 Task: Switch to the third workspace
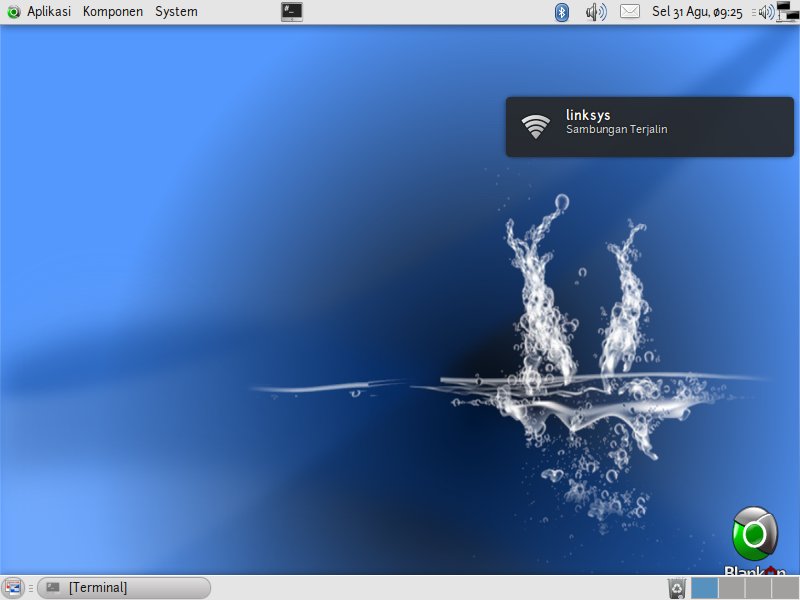[758, 588]
